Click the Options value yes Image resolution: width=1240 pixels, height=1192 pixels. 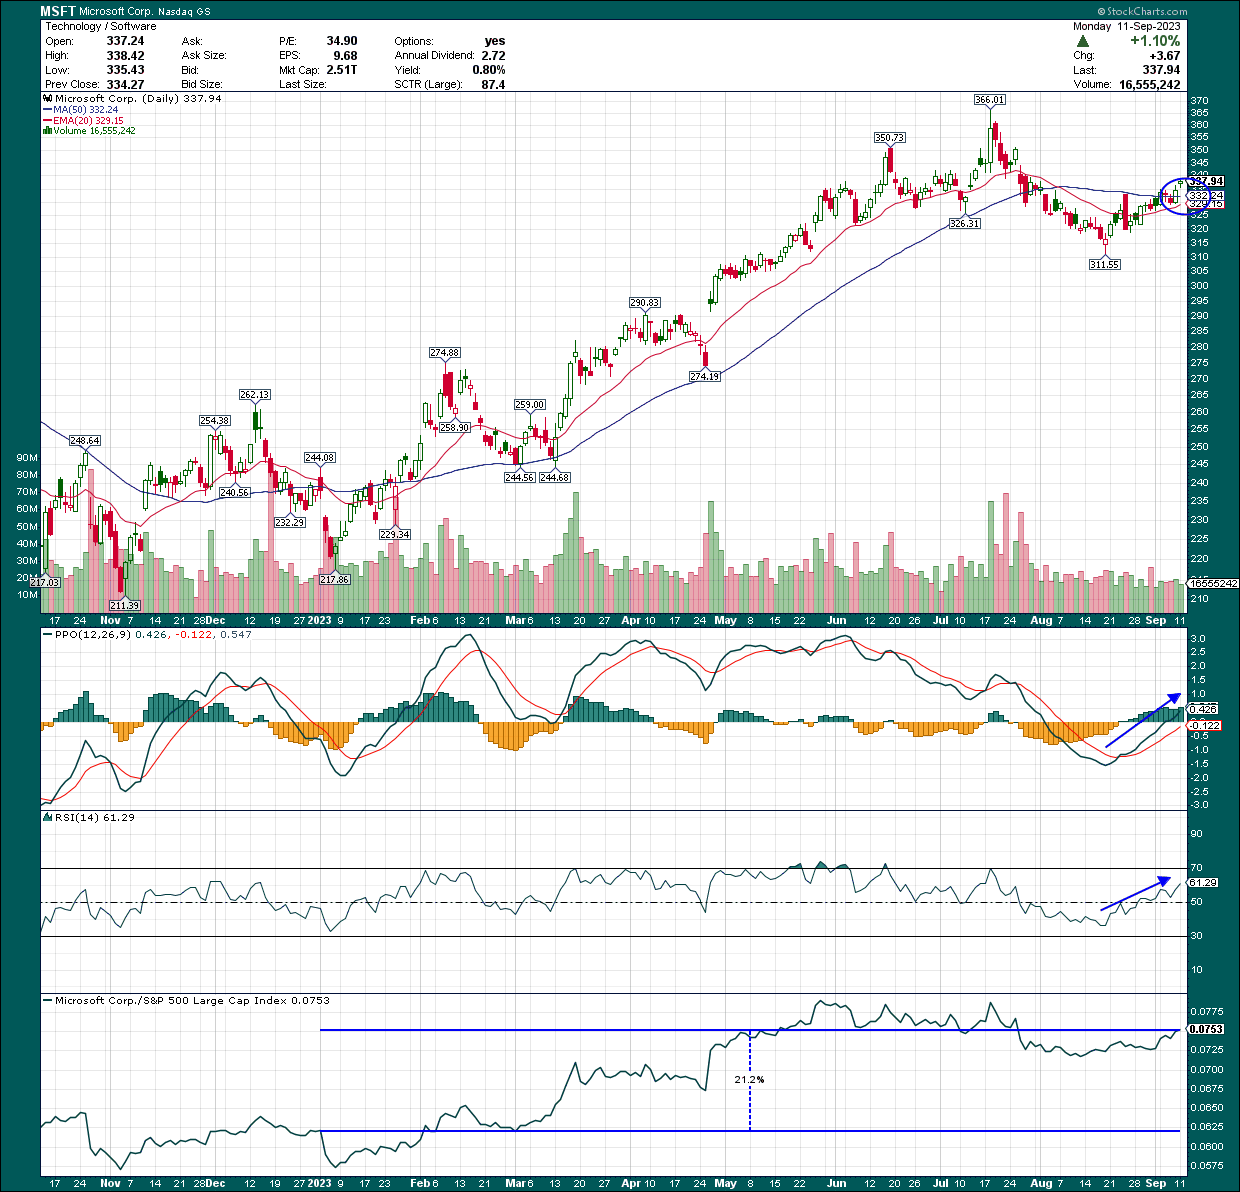click(x=495, y=41)
